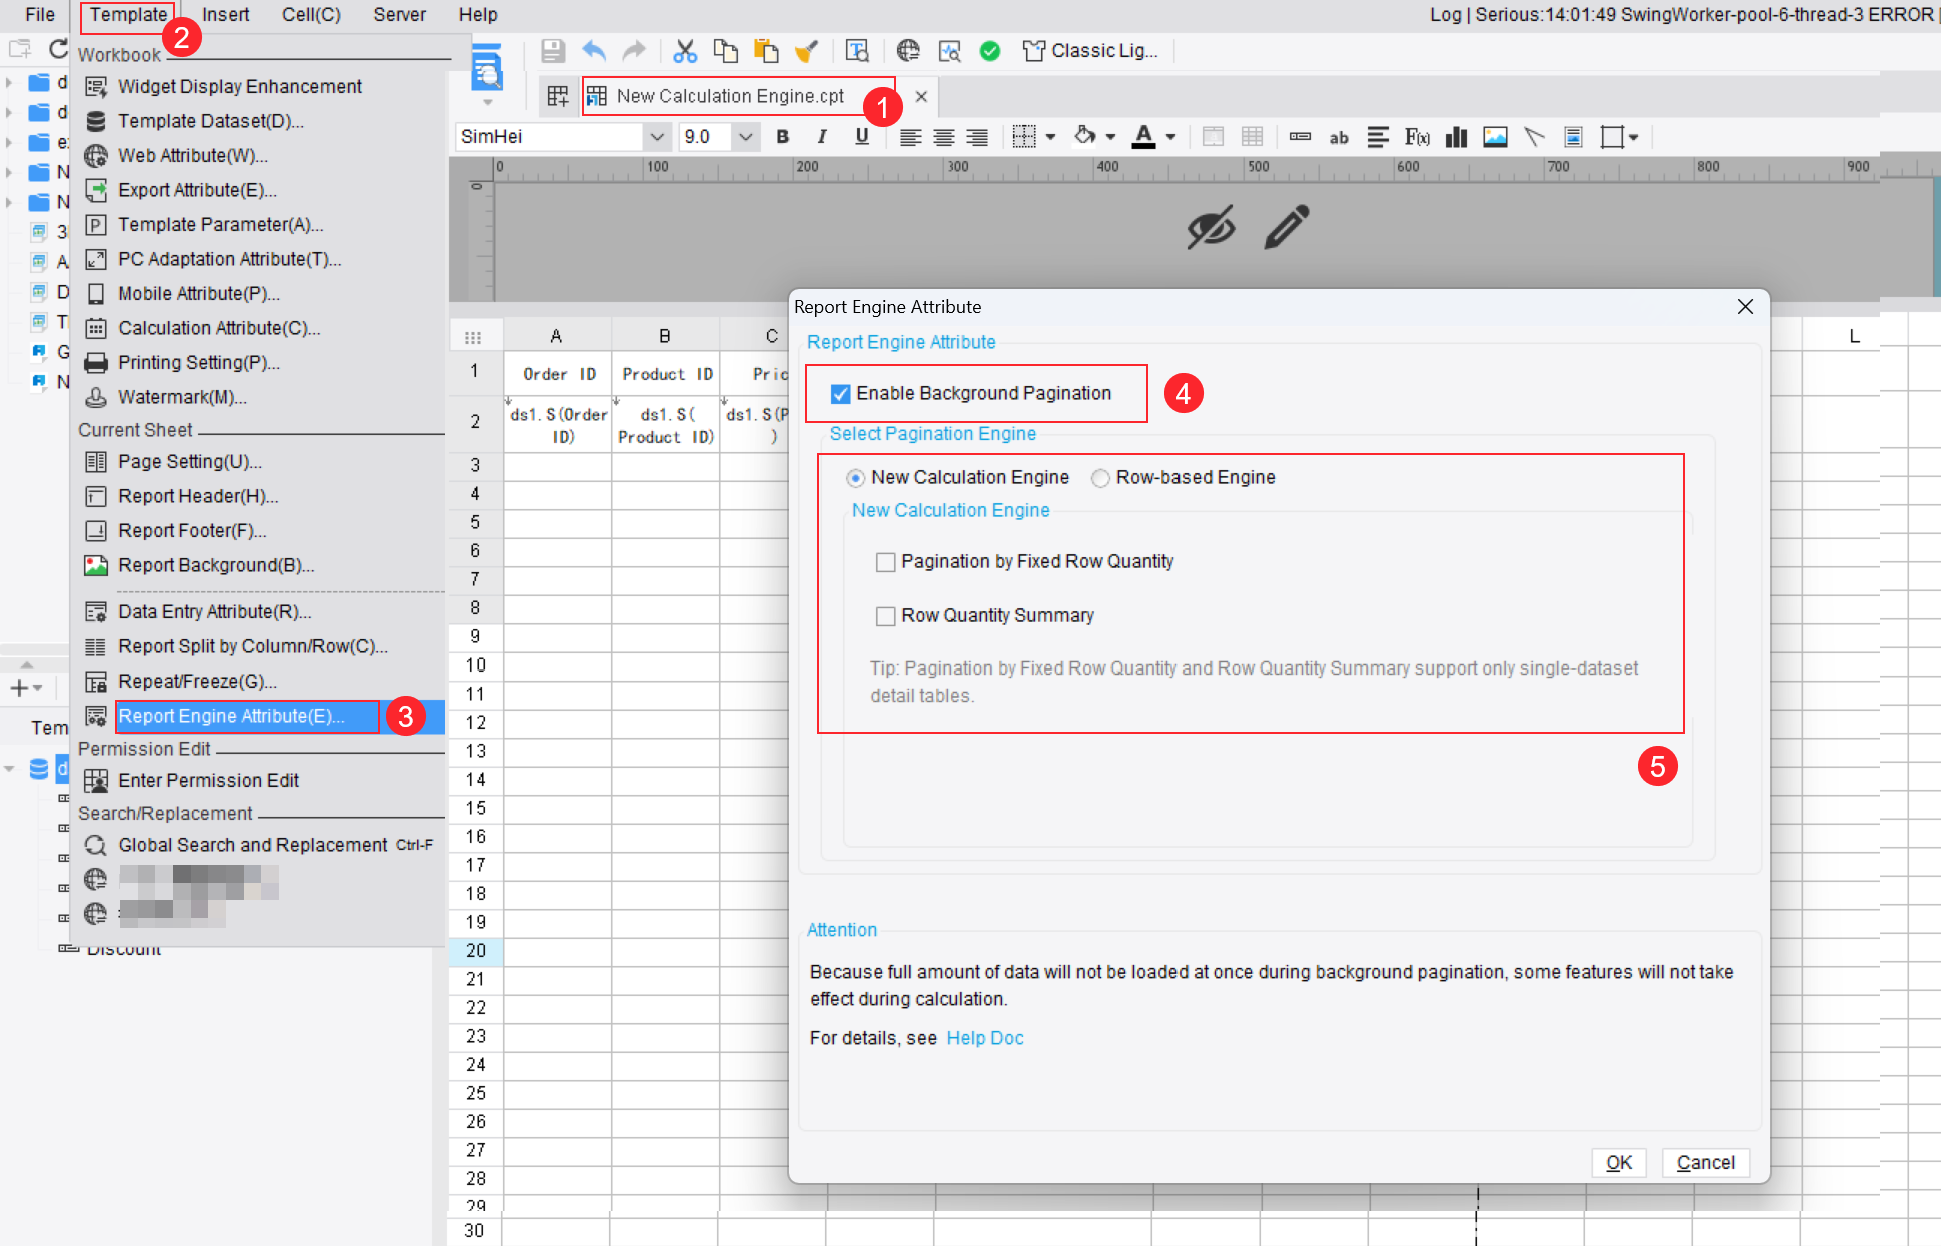Click the Cut scissors icon

685,51
